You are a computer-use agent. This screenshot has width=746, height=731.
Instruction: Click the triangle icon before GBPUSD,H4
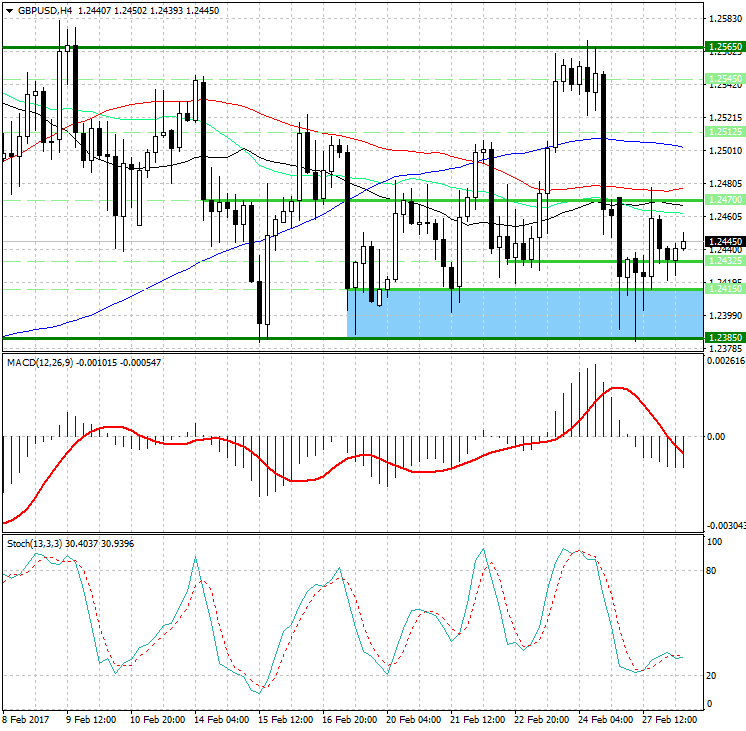tap(9, 10)
